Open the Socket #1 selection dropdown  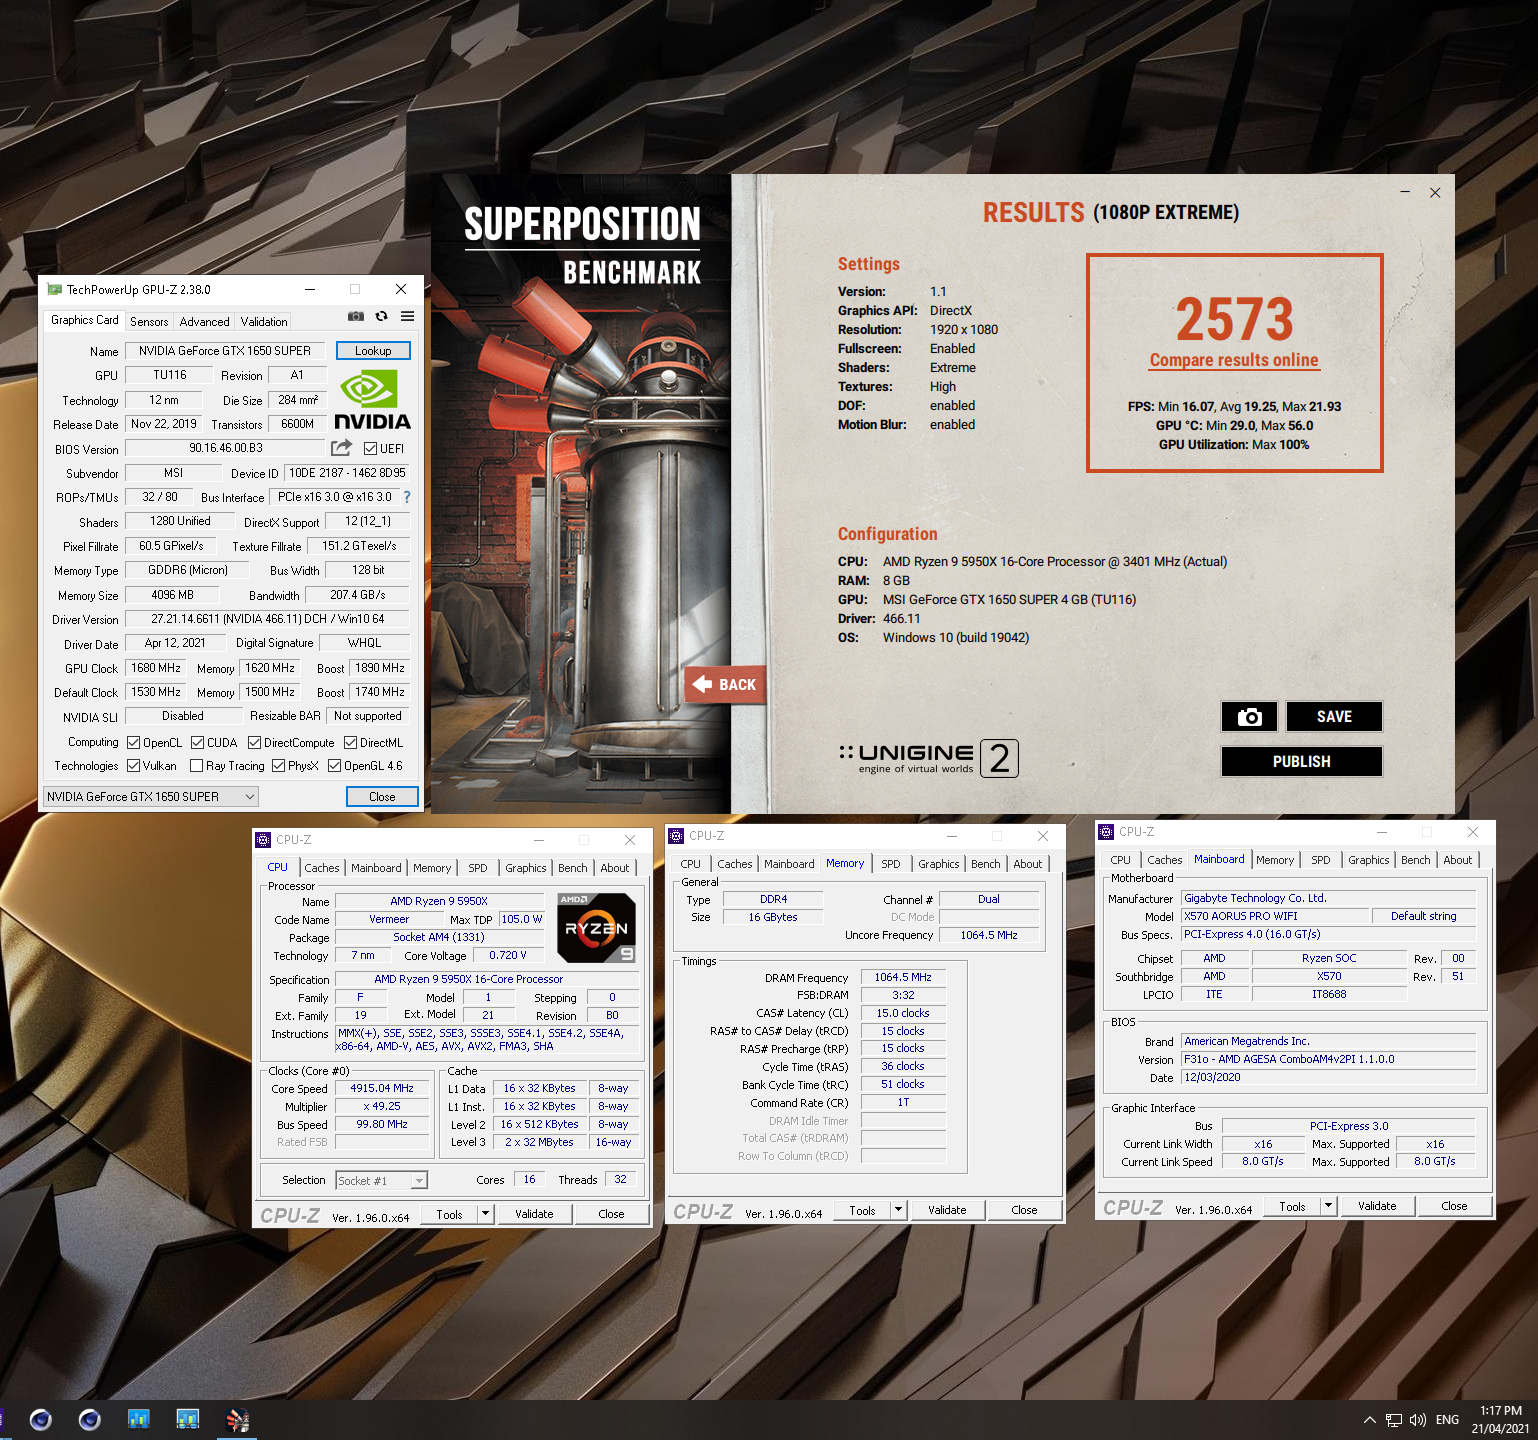click(x=382, y=1181)
